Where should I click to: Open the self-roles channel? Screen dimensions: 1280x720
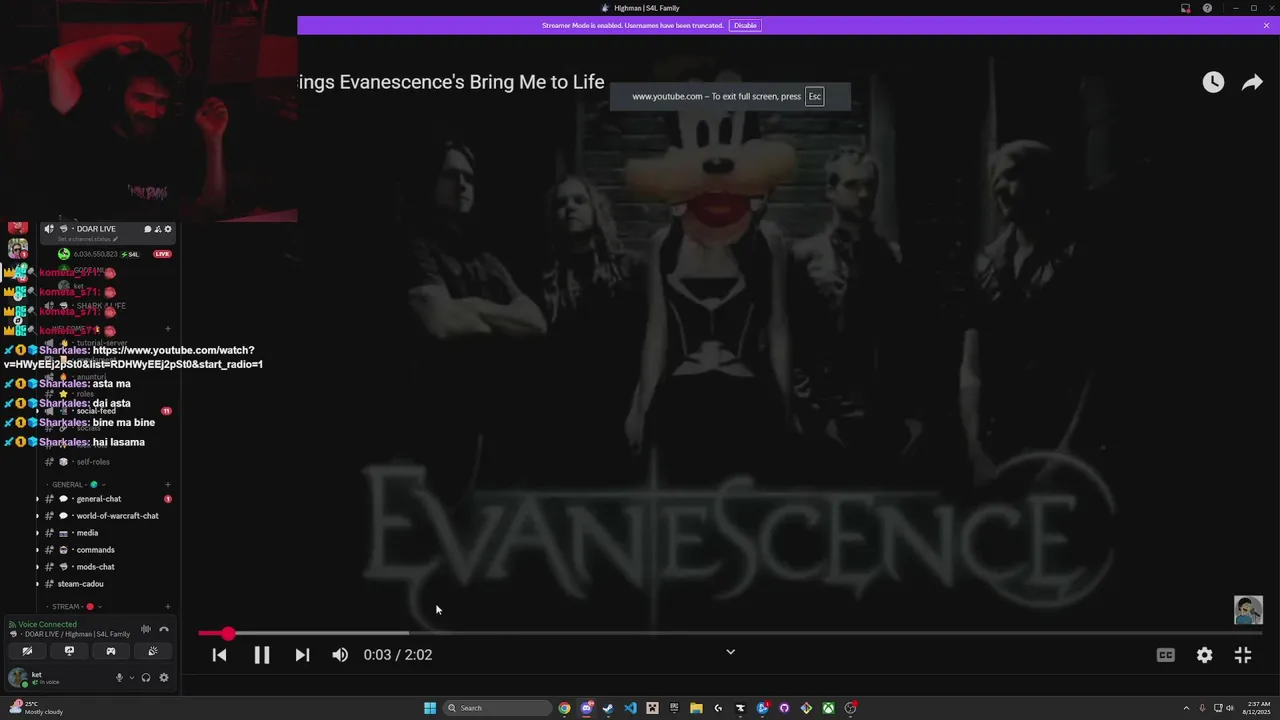(93, 462)
